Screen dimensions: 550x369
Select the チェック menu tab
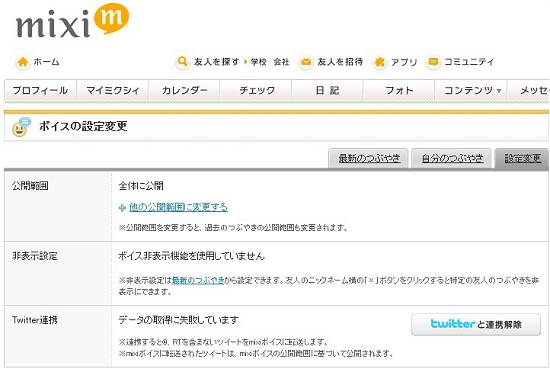coord(256,90)
